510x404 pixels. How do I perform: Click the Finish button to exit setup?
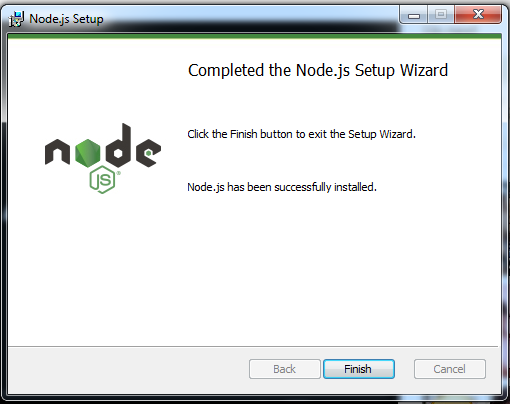click(359, 369)
